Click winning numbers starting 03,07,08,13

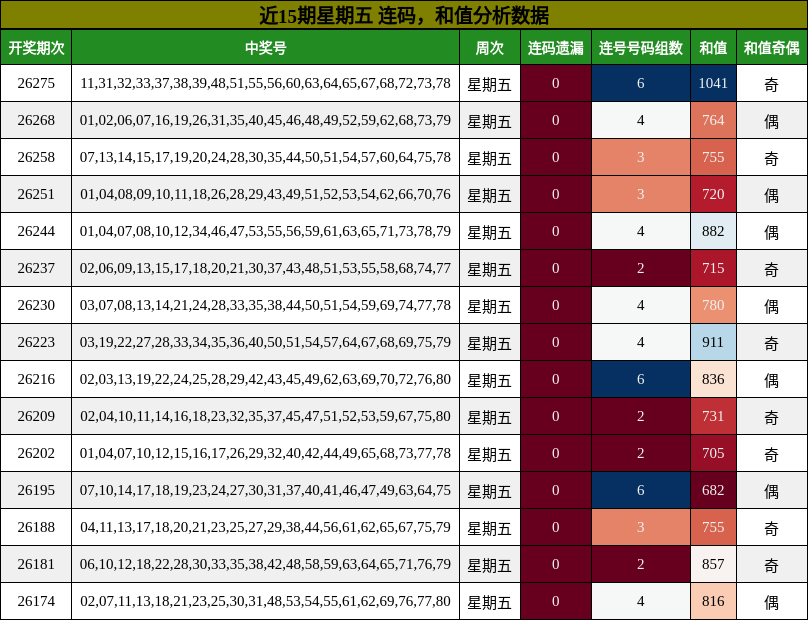tap(265, 305)
